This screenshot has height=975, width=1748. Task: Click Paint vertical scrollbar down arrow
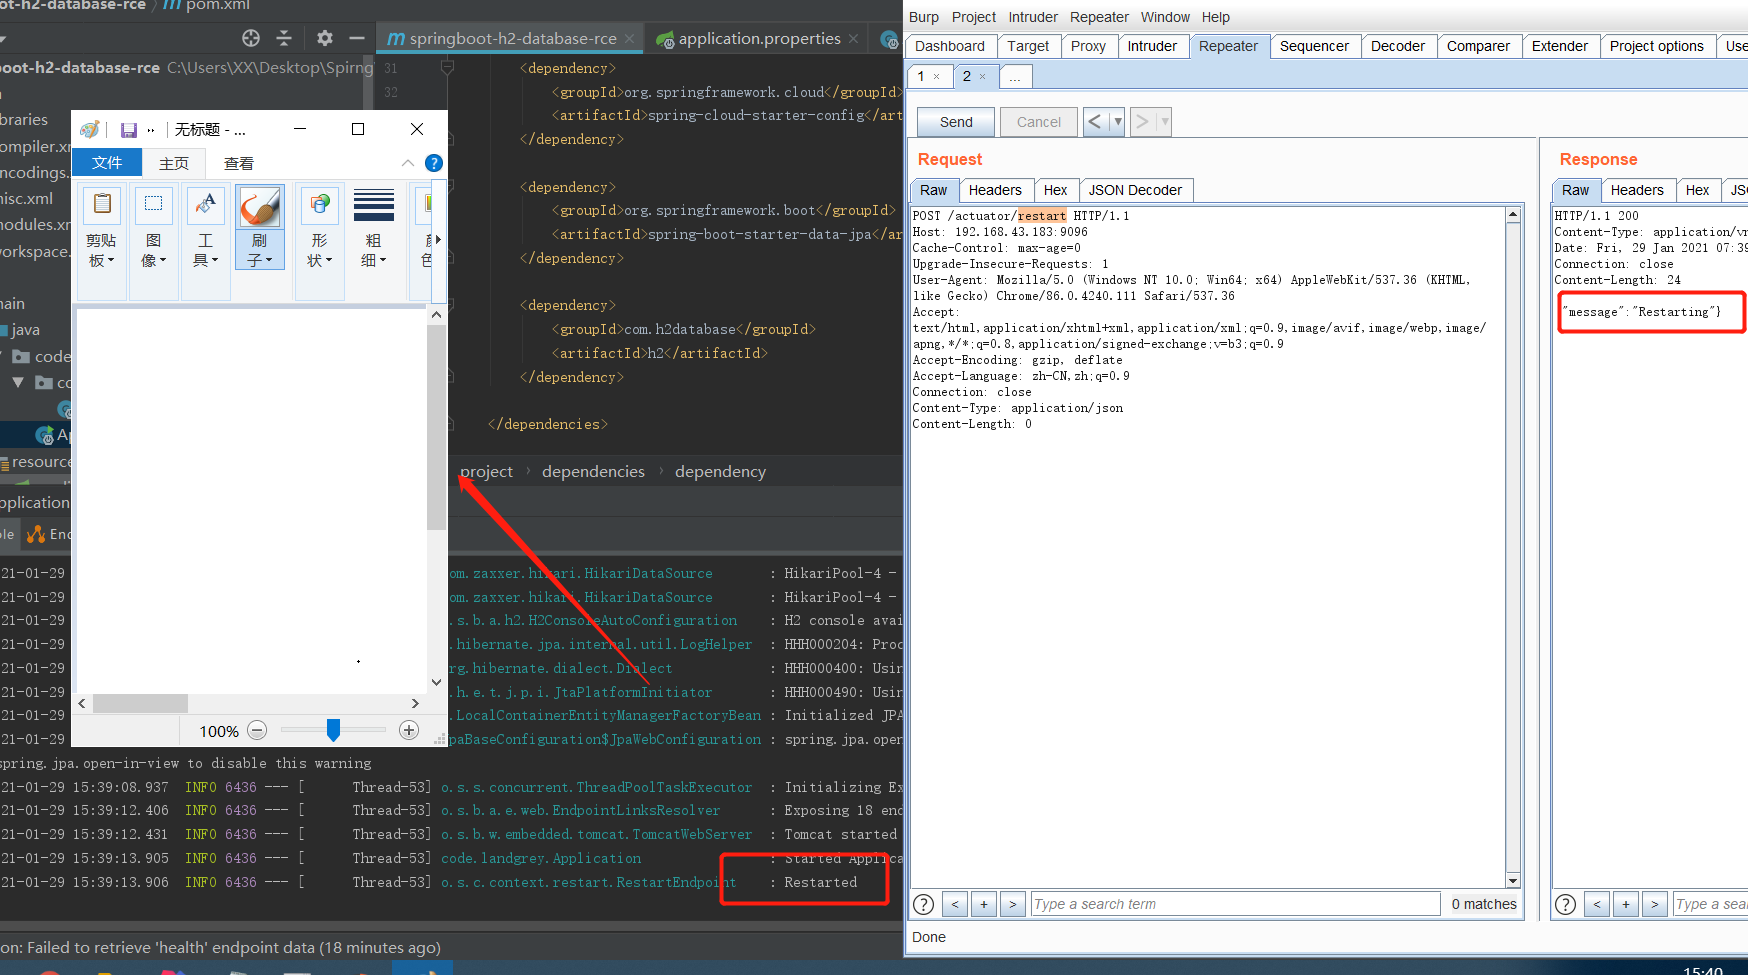coord(436,682)
